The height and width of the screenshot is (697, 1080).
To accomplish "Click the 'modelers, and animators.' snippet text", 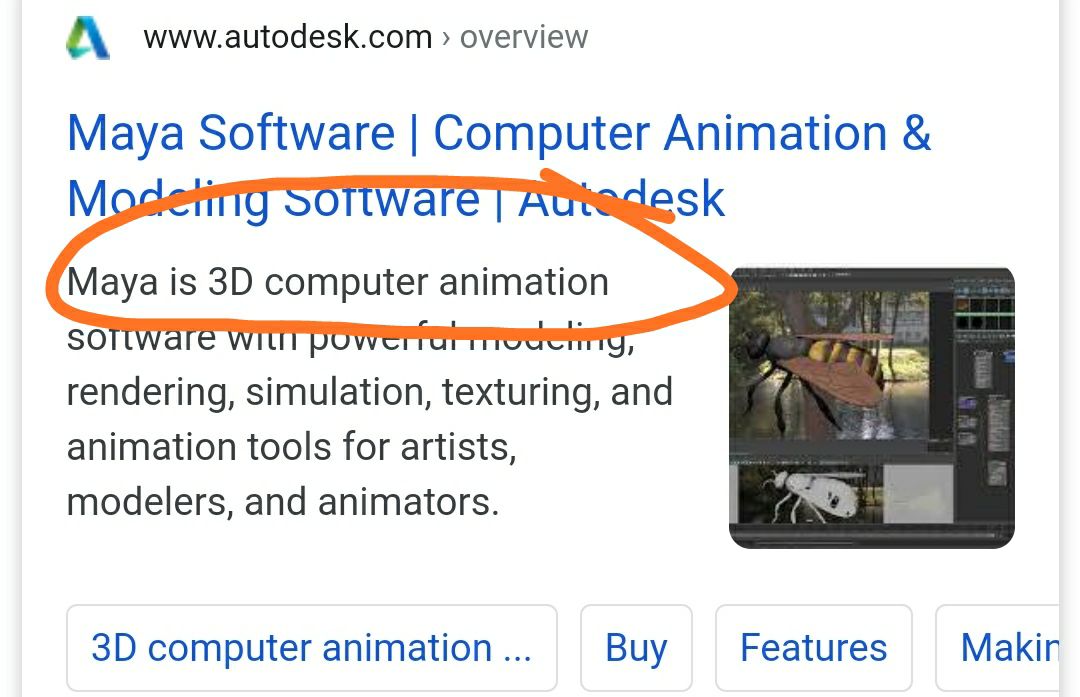I will (x=282, y=502).
